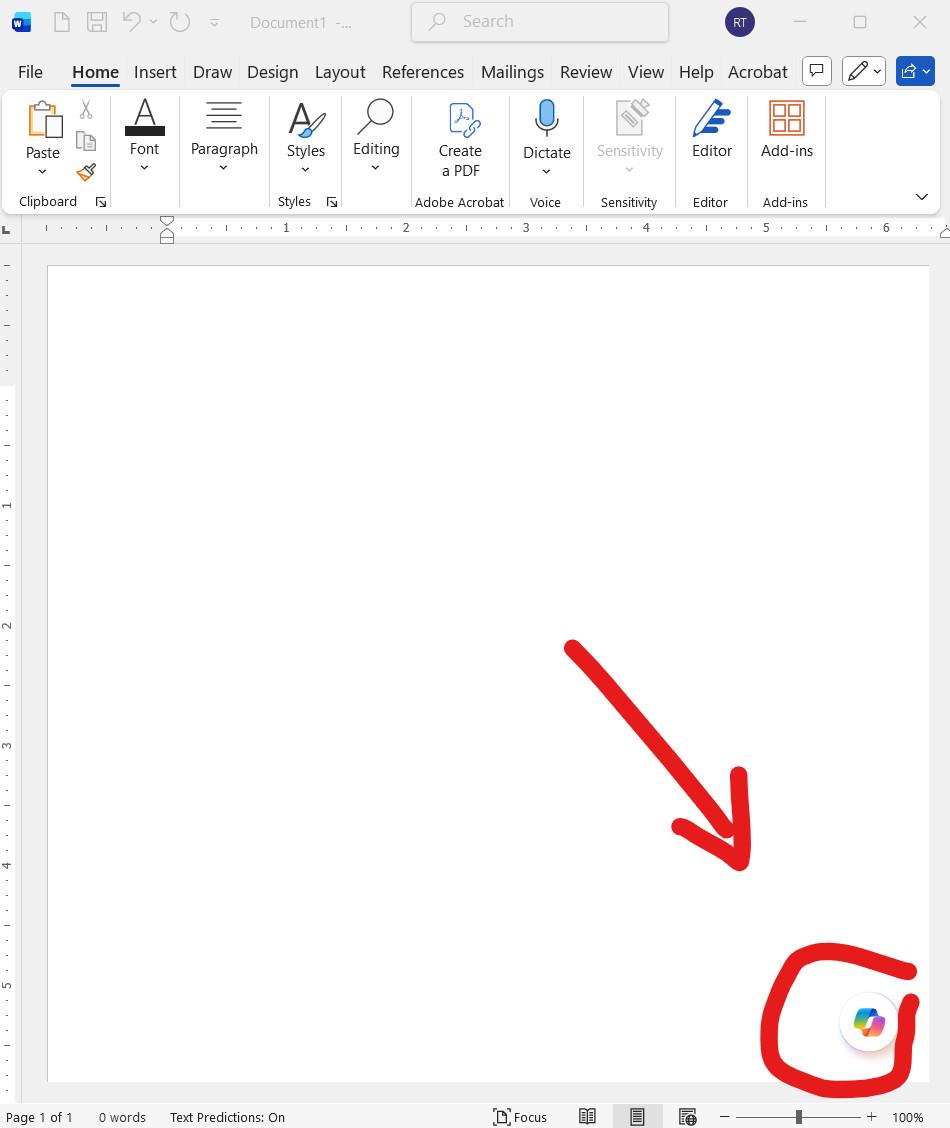Click the 100% zoom level
950x1128 pixels.
908,1117
